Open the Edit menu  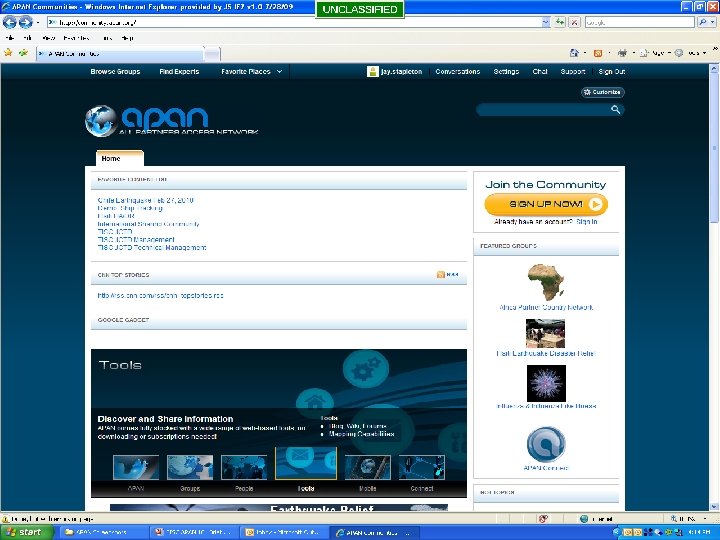point(27,38)
